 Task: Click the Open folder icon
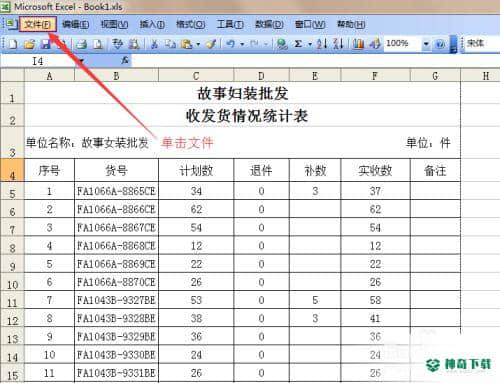click(x=29, y=44)
